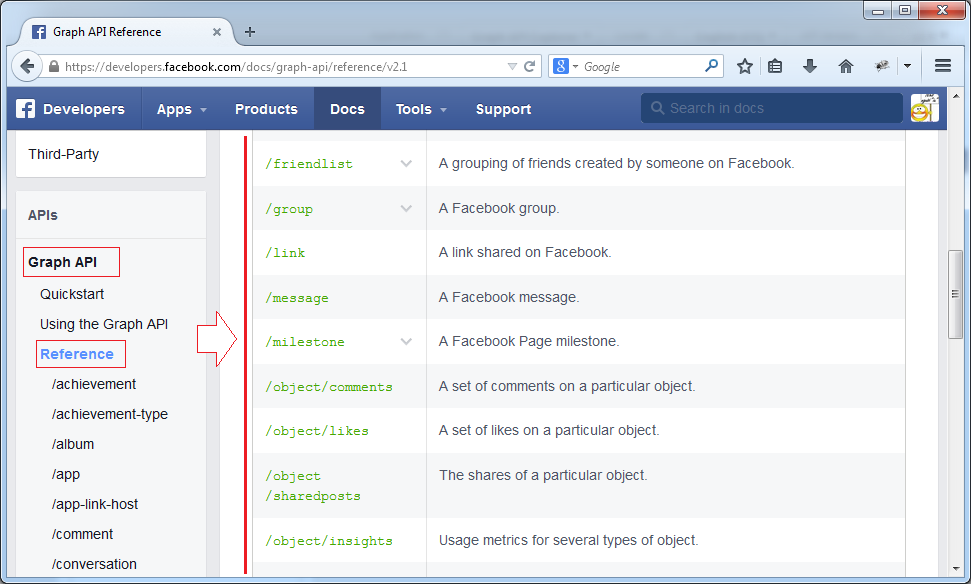Open the Support menu item
This screenshot has width=971, height=584.
tap(503, 109)
